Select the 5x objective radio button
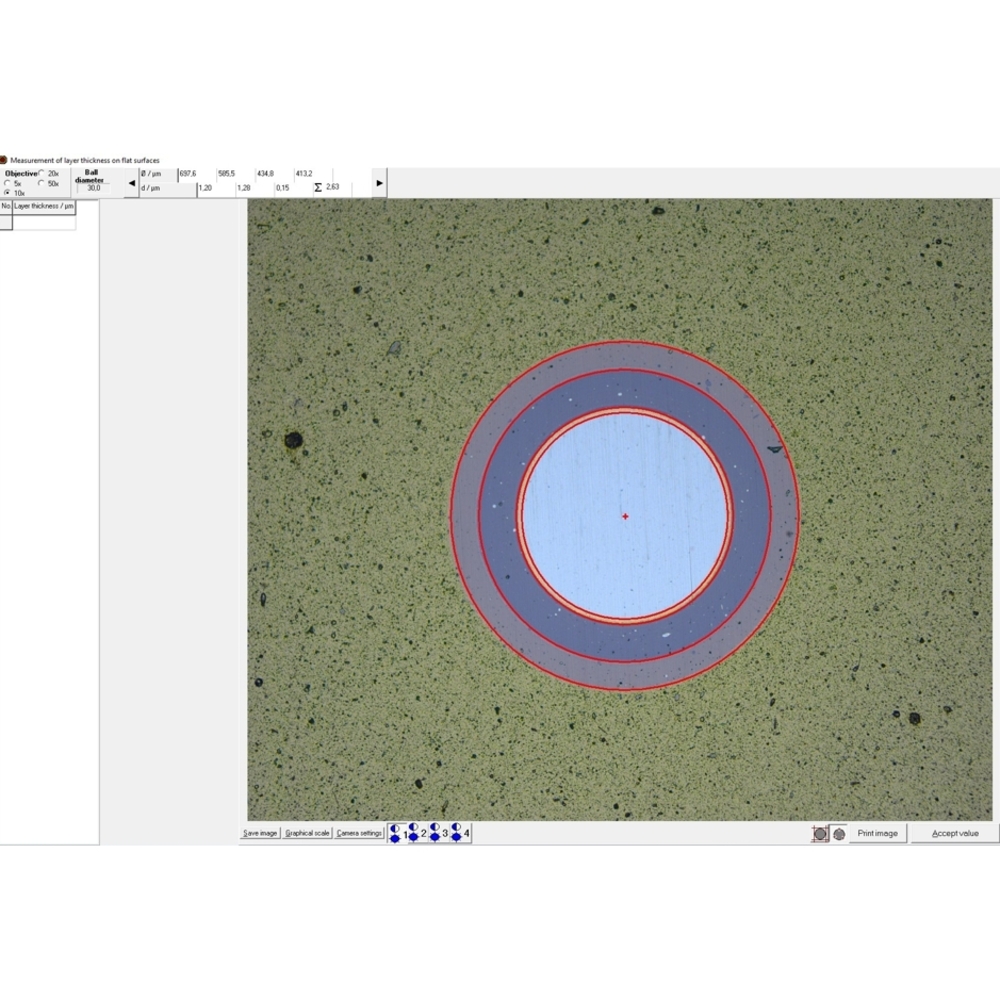1000x1000 pixels. 8,184
